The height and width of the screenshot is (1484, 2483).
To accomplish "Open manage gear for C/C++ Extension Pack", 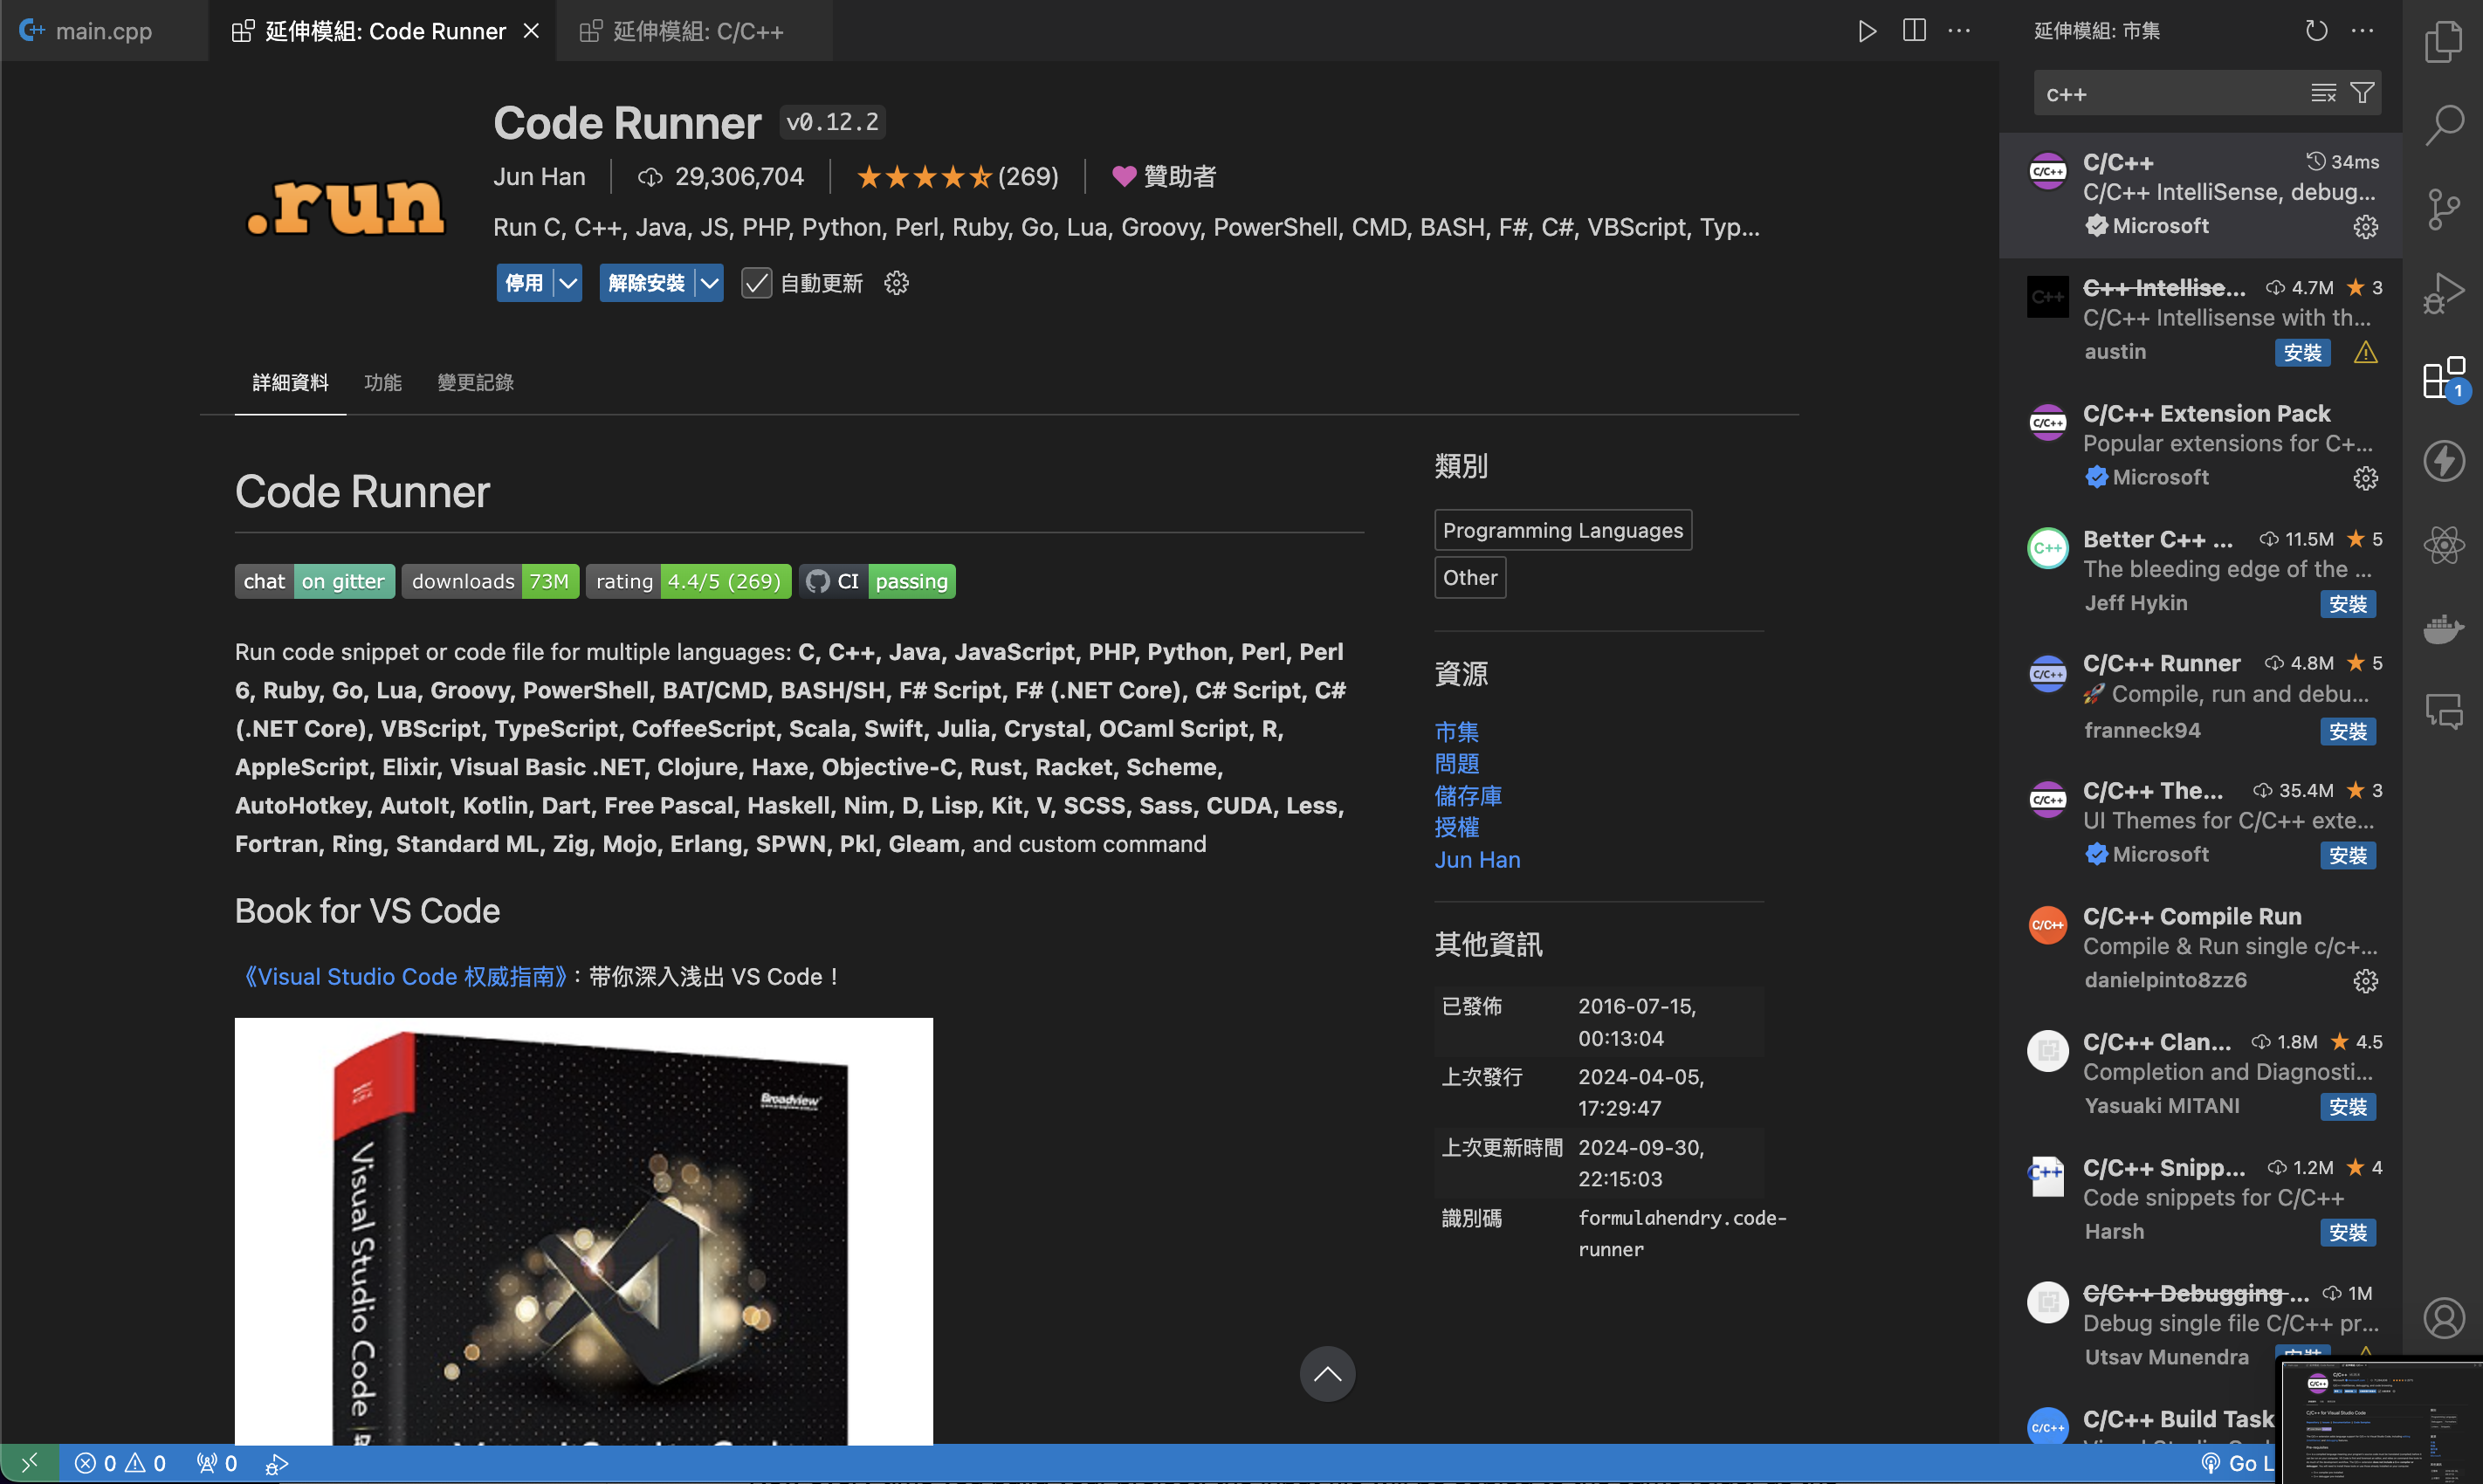I will point(2365,478).
